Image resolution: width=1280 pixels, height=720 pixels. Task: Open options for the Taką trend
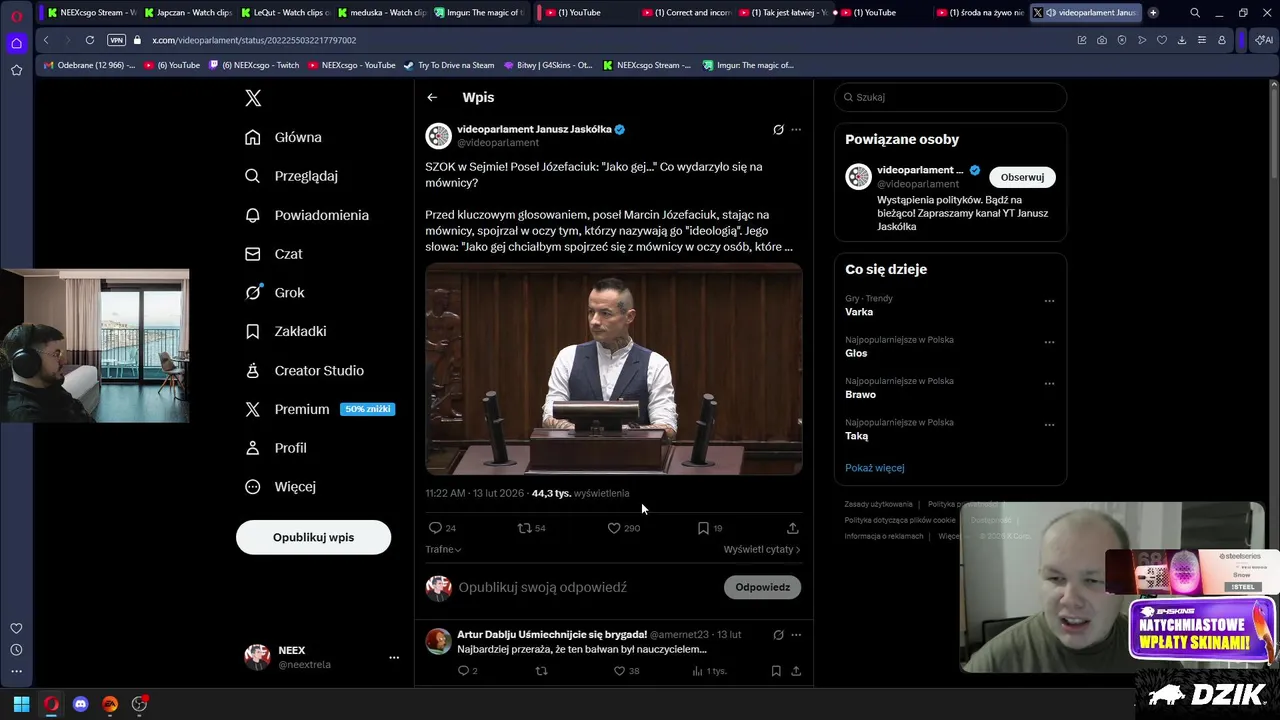point(1049,424)
